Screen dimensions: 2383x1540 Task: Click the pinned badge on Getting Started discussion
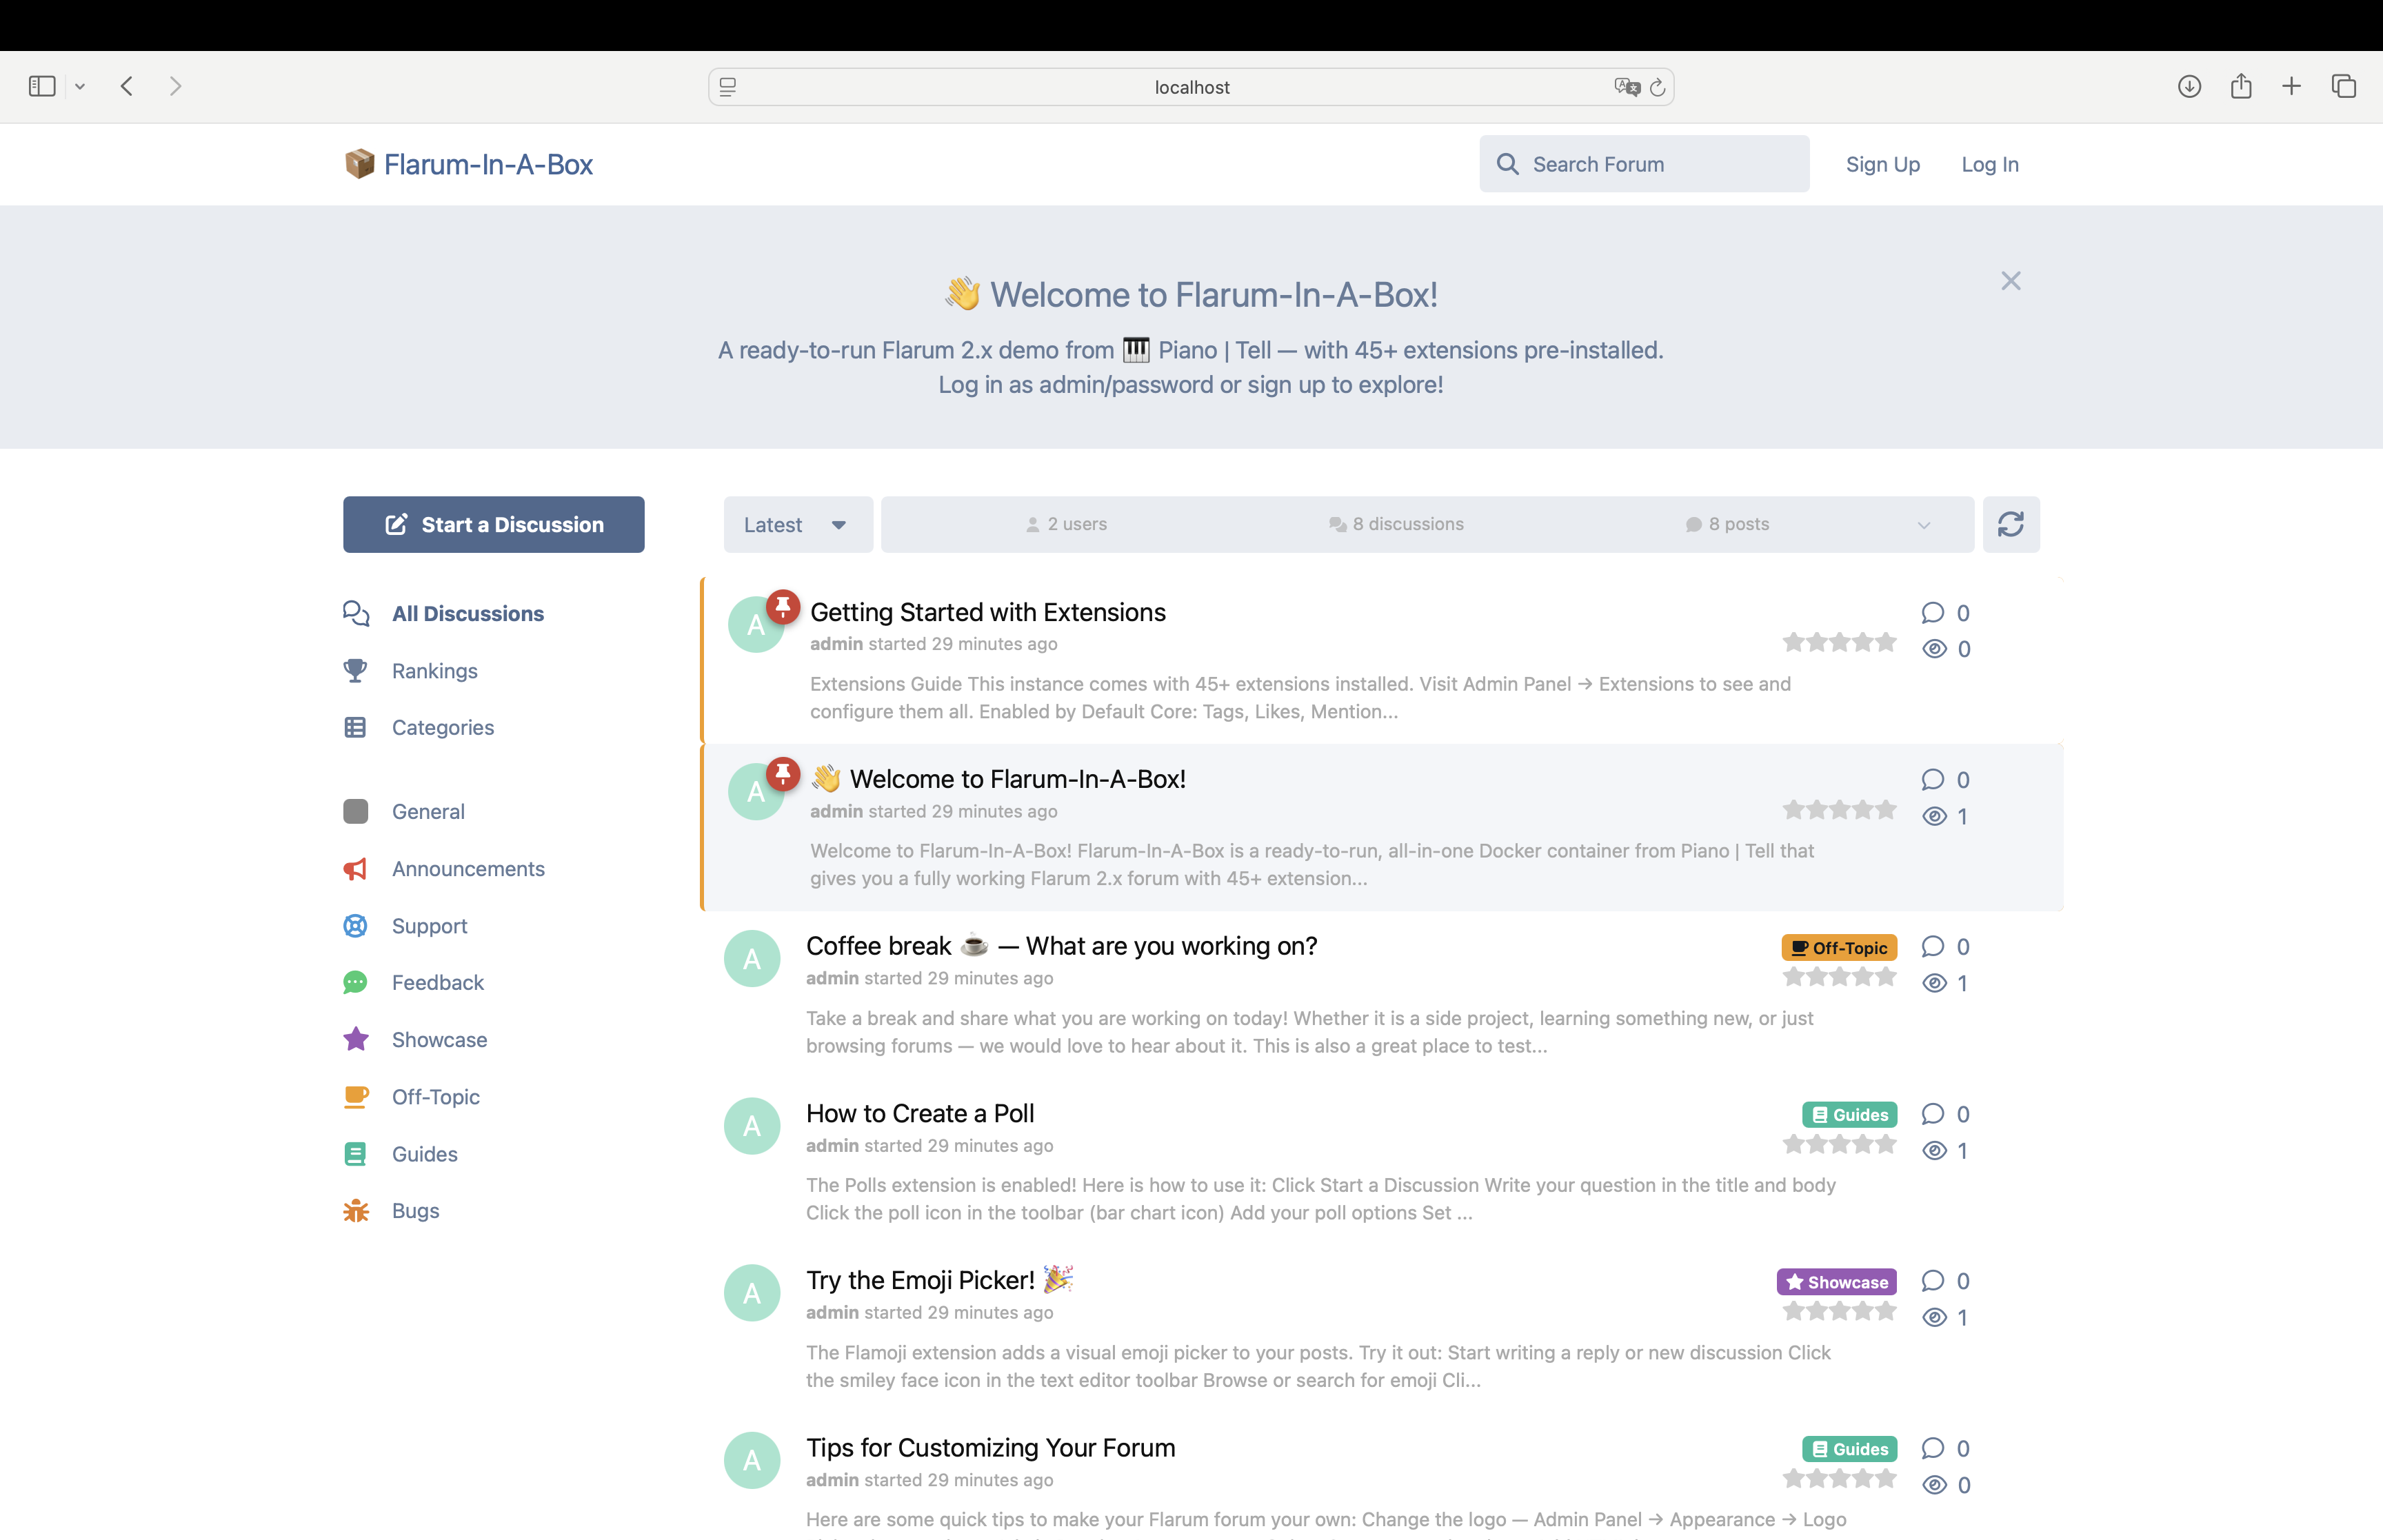783,606
